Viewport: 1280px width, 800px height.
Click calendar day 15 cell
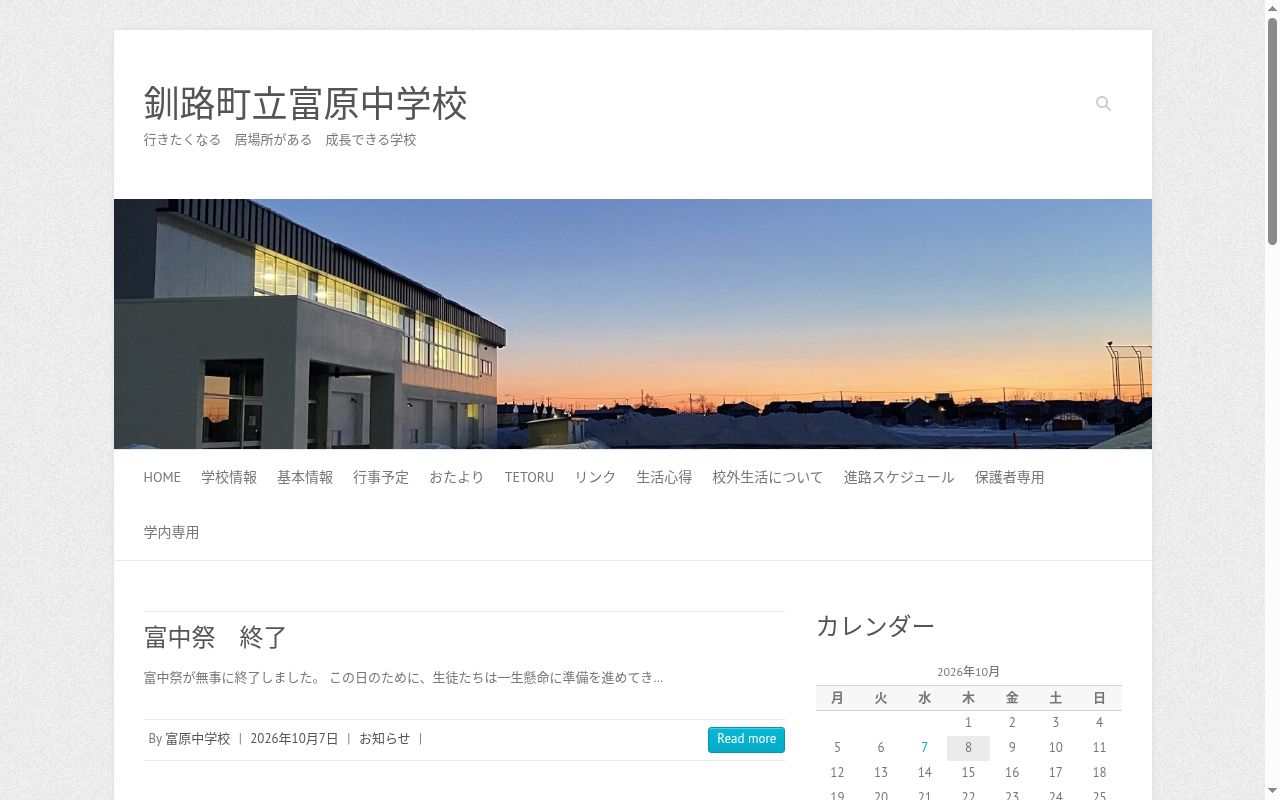click(x=968, y=772)
